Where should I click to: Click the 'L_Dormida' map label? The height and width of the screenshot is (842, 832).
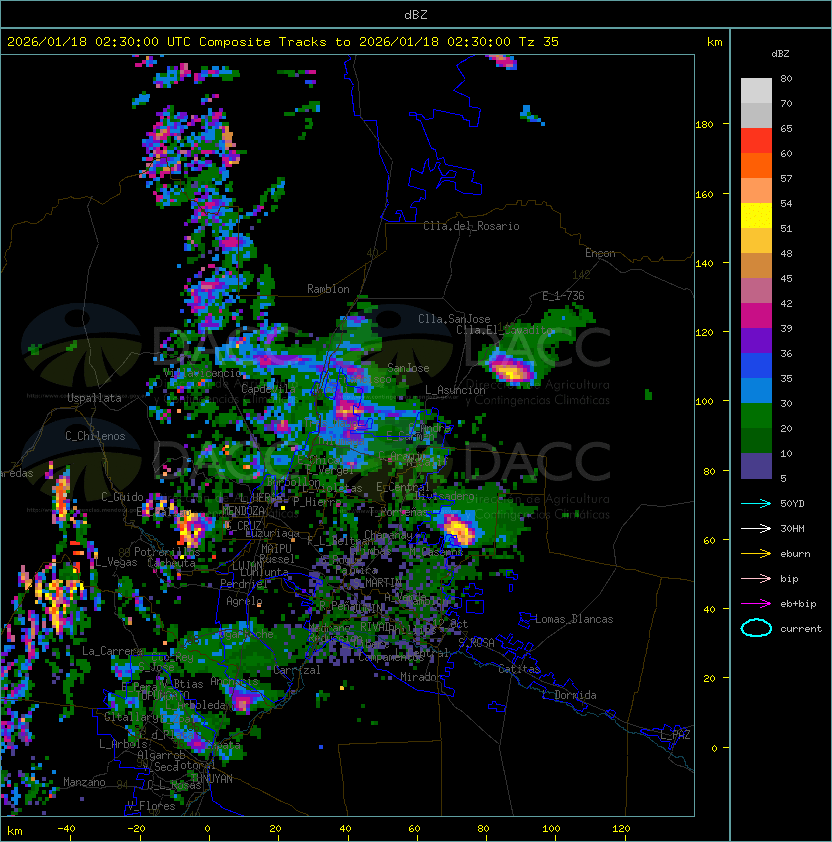pos(569,695)
